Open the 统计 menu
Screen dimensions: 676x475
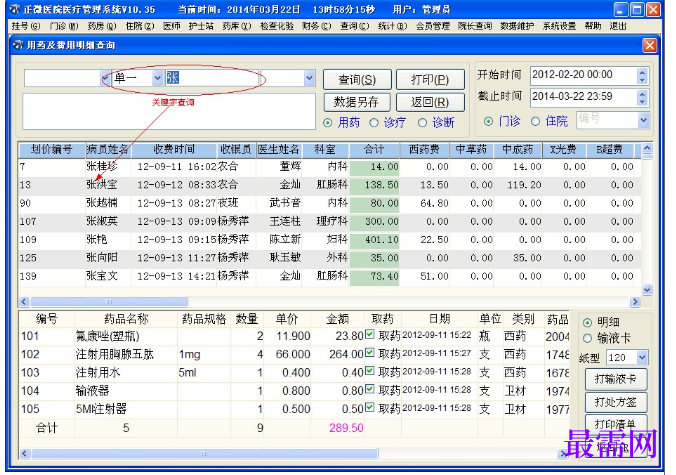(392, 26)
